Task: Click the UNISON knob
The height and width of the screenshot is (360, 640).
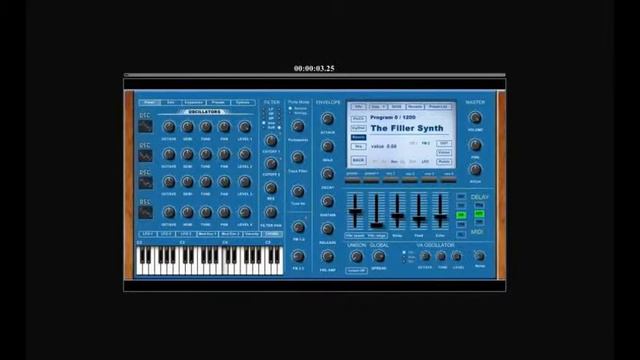Action: (356, 256)
